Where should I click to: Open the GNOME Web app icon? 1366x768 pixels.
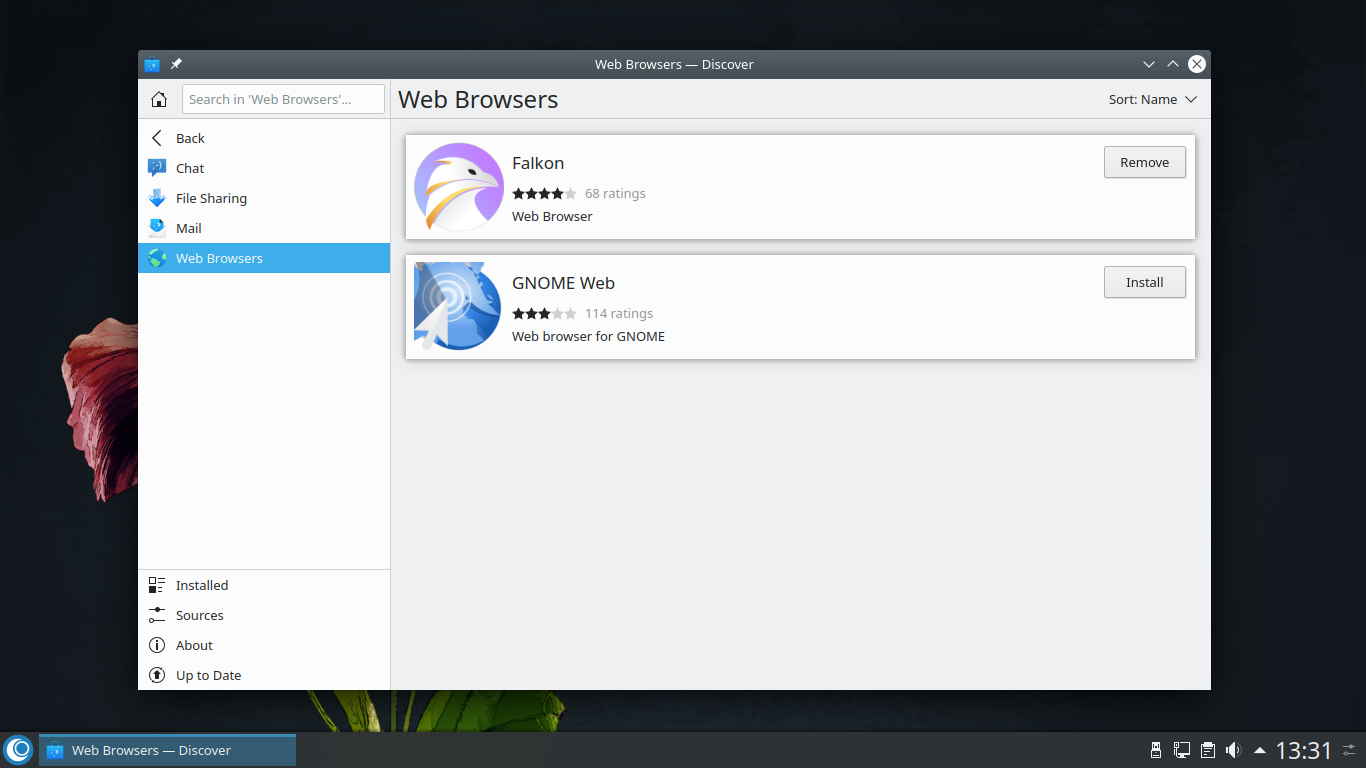(458, 306)
